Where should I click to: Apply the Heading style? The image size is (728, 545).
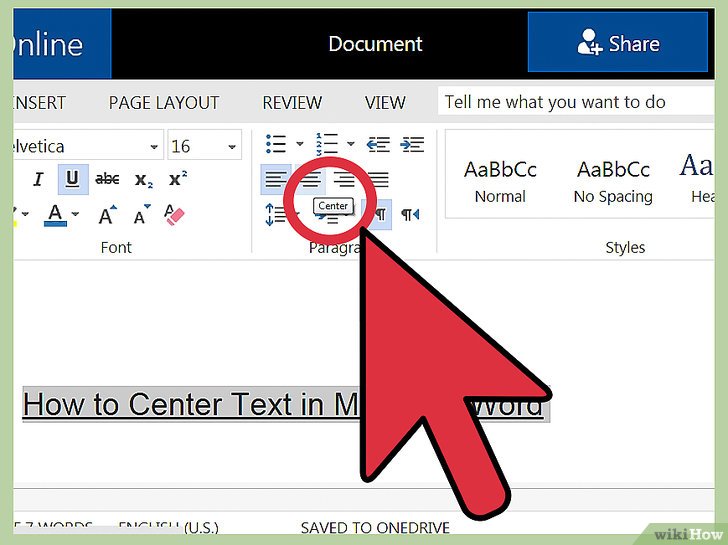[x=696, y=177]
